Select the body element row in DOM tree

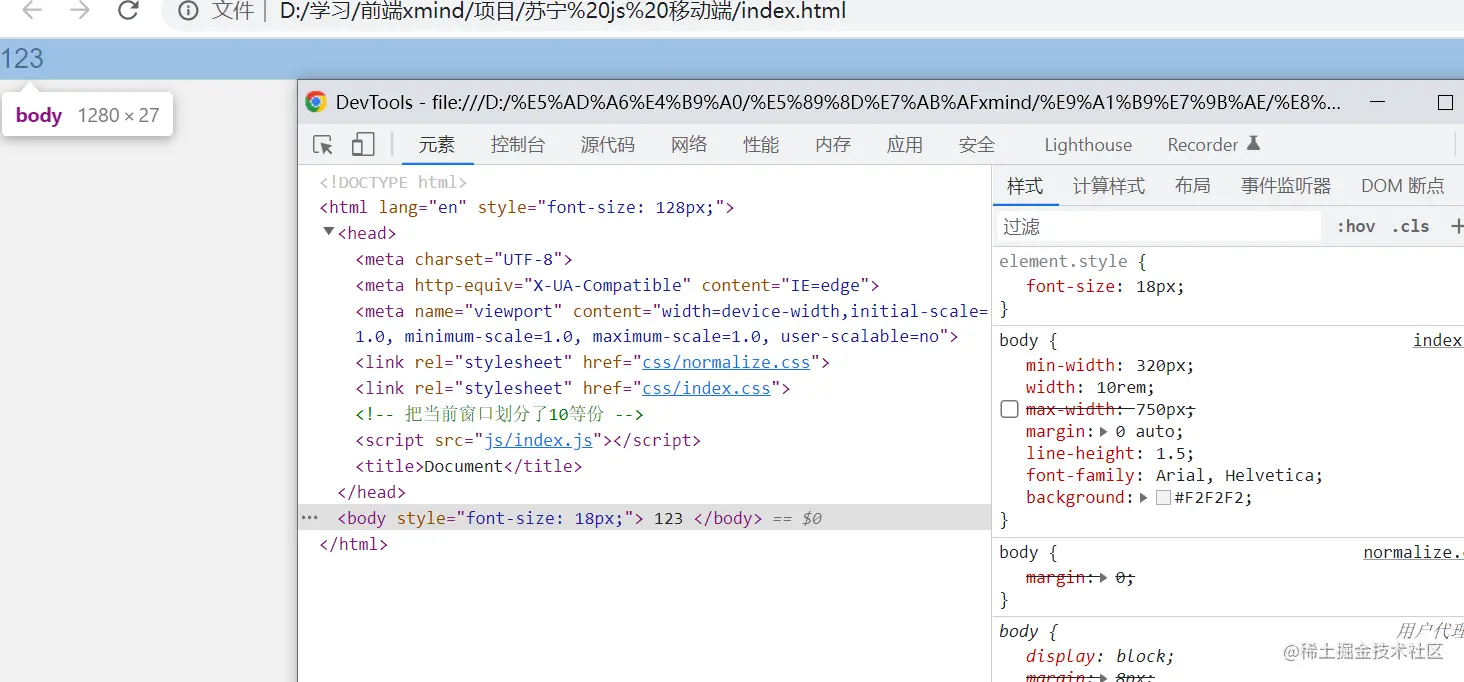645,518
